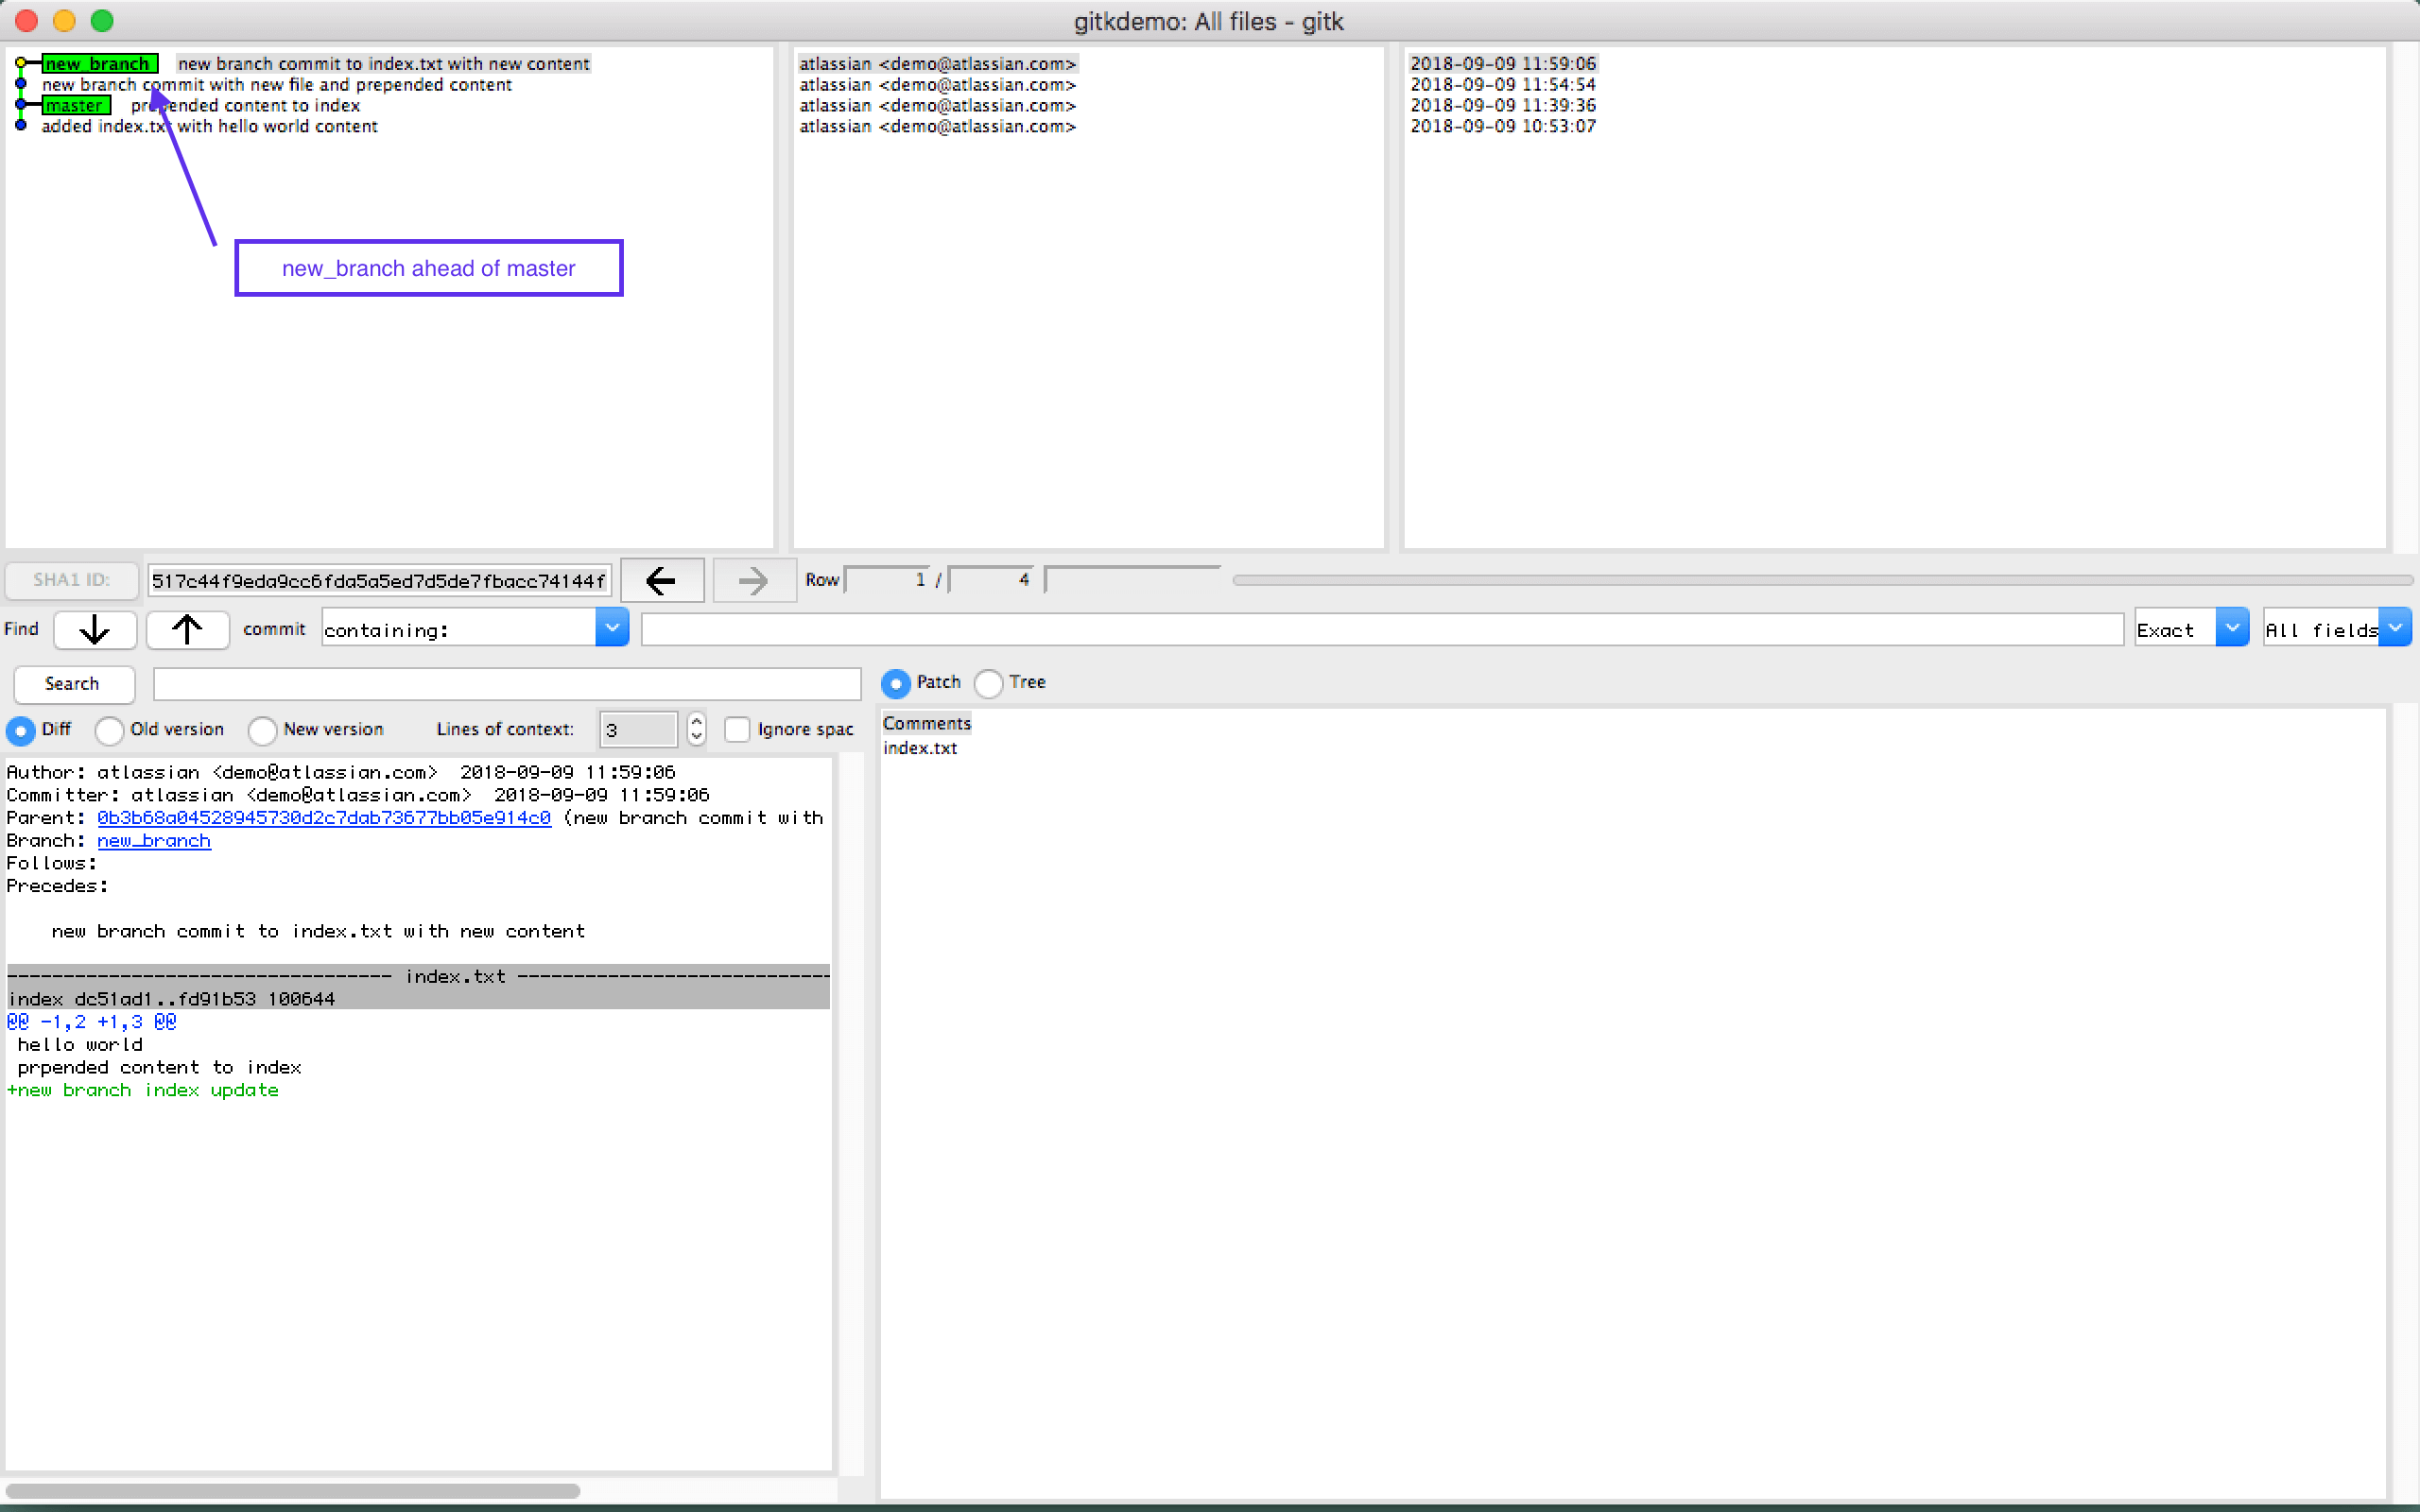Click the master green branch label
The height and width of the screenshot is (1512, 2420).
[x=76, y=105]
